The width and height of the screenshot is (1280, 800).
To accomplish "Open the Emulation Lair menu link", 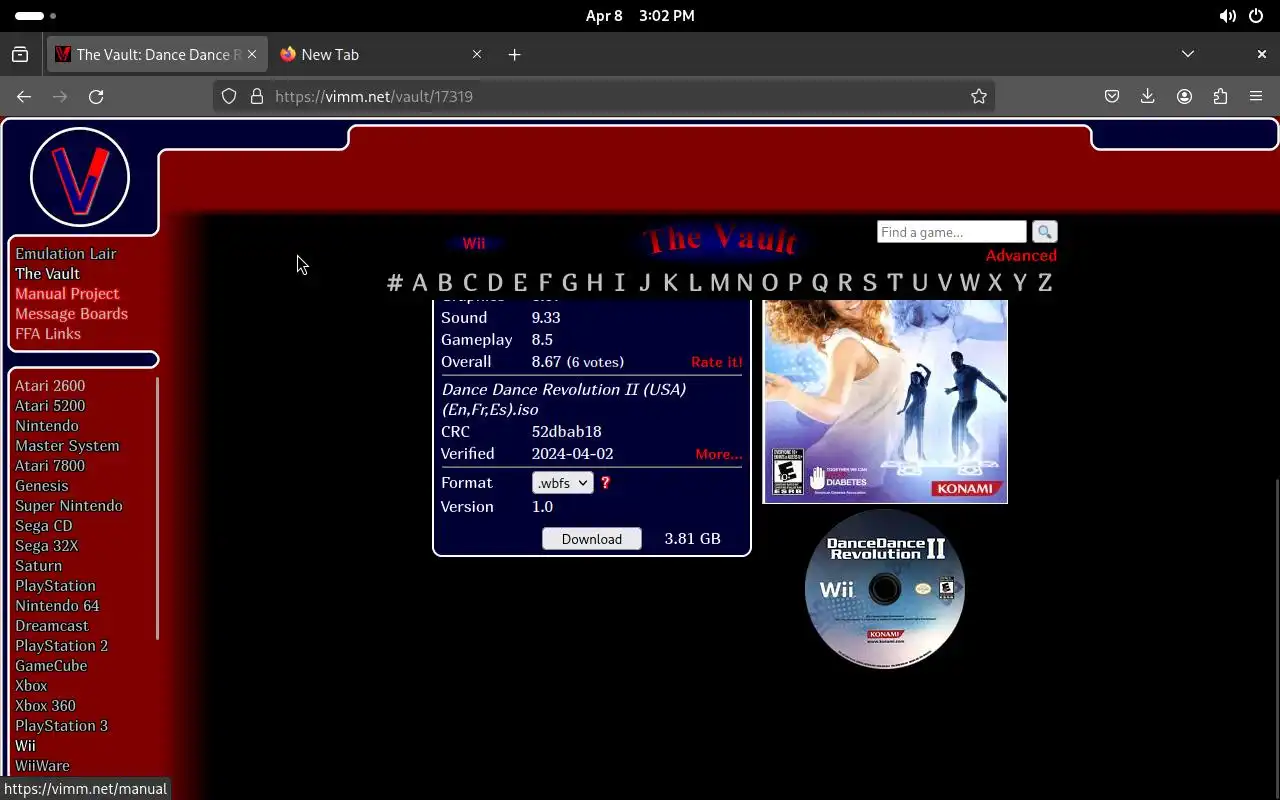I will [66, 253].
